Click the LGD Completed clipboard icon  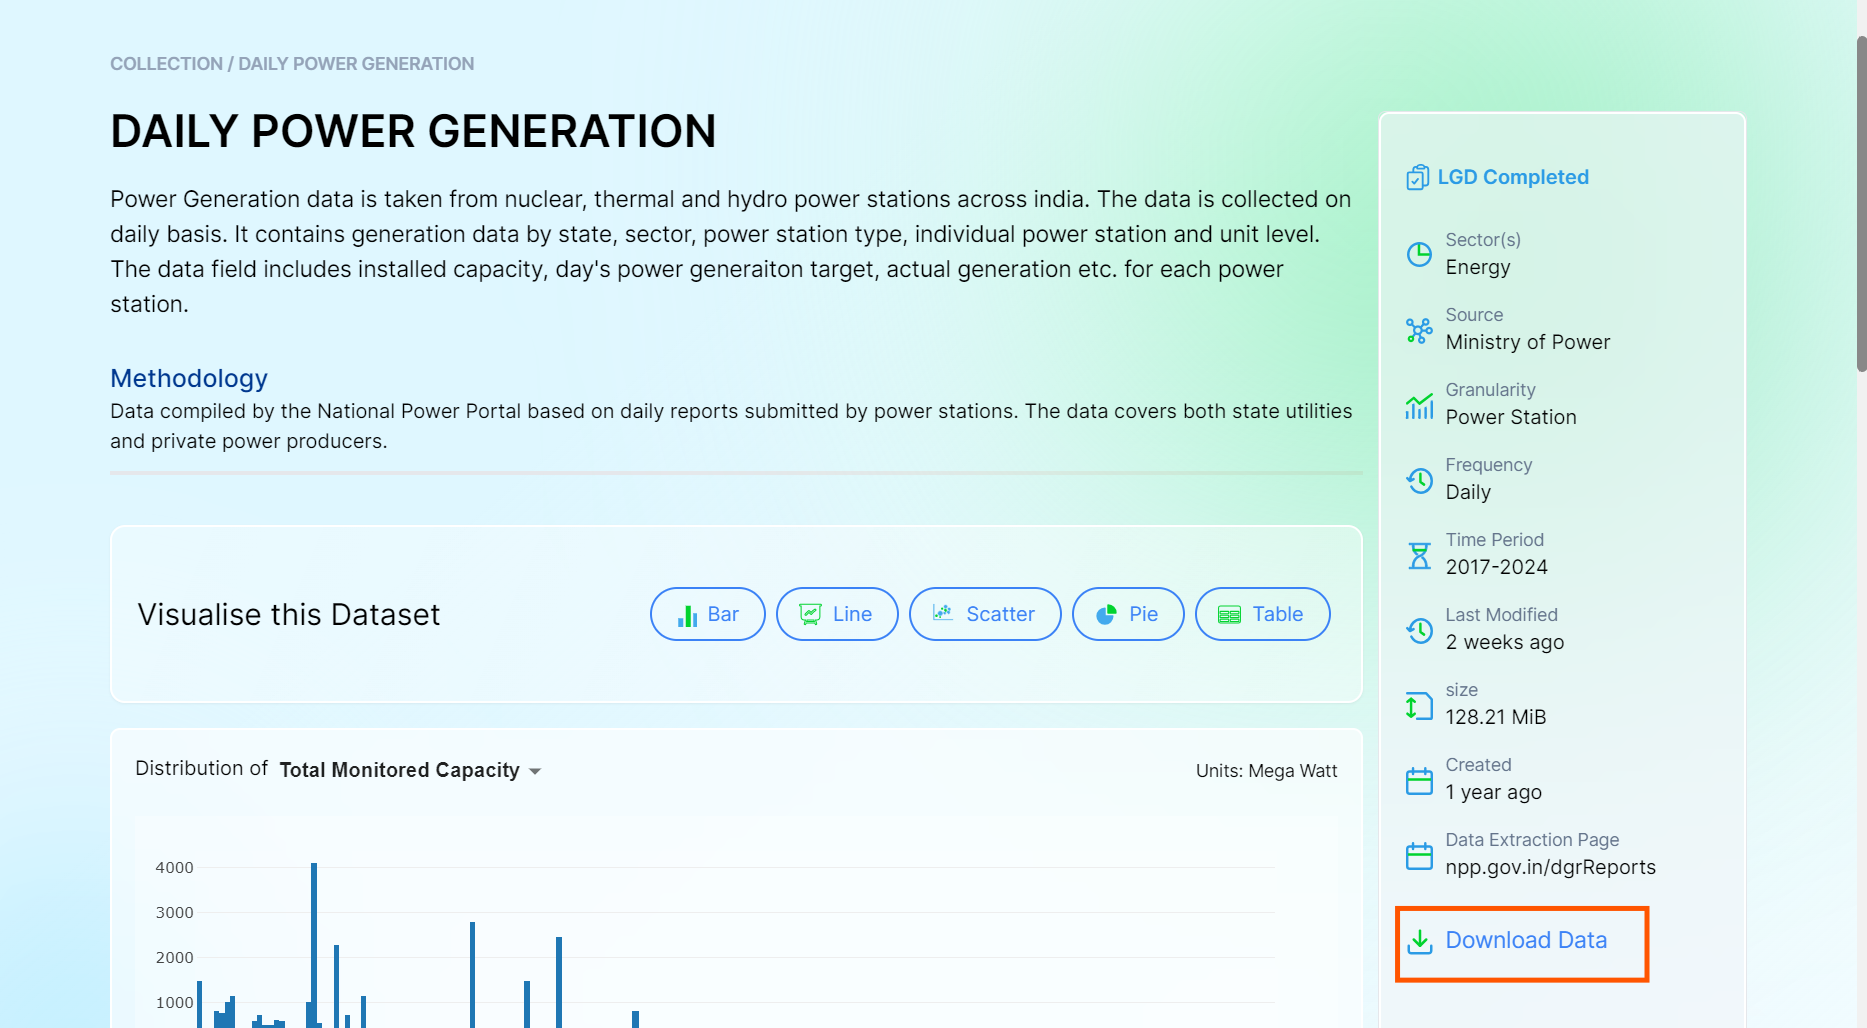pos(1417,178)
